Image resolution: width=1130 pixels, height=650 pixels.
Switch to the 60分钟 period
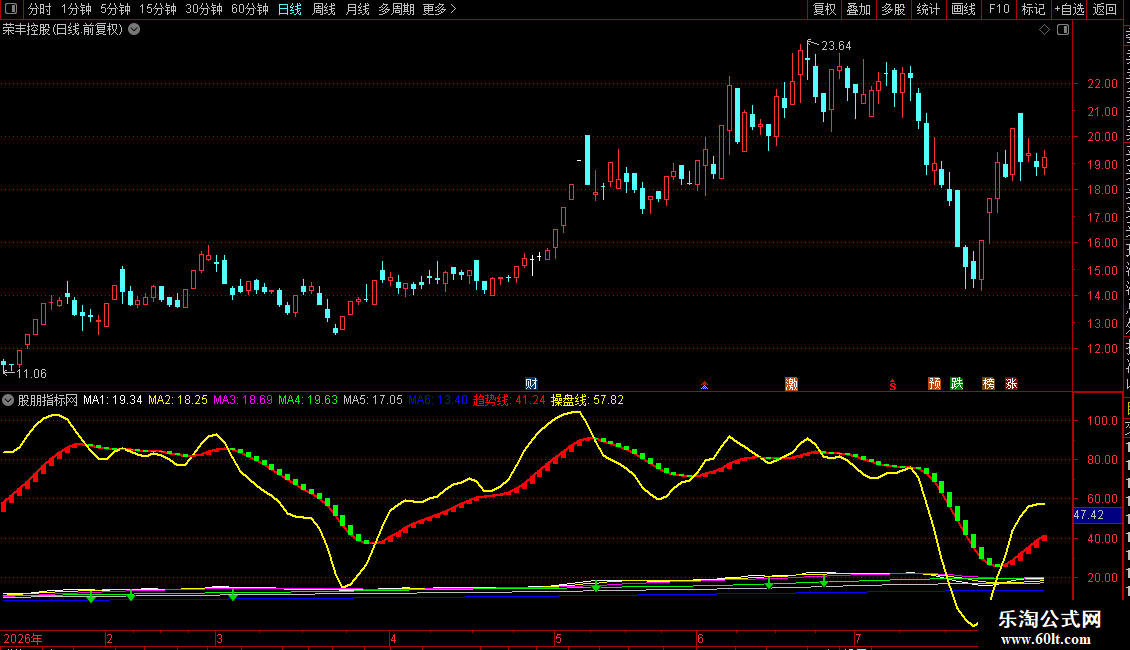(x=249, y=9)
